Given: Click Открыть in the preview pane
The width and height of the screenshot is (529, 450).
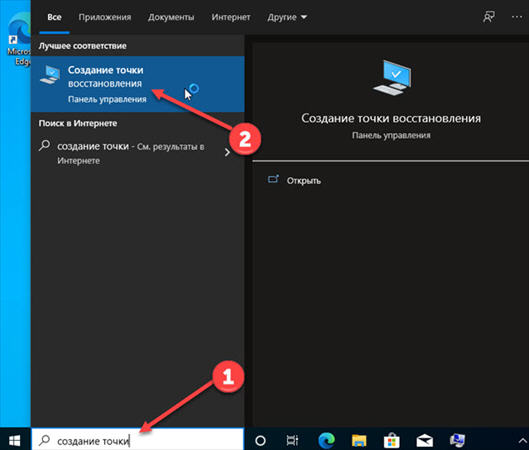Looking at the screenshot, I should tap(304, 181).
